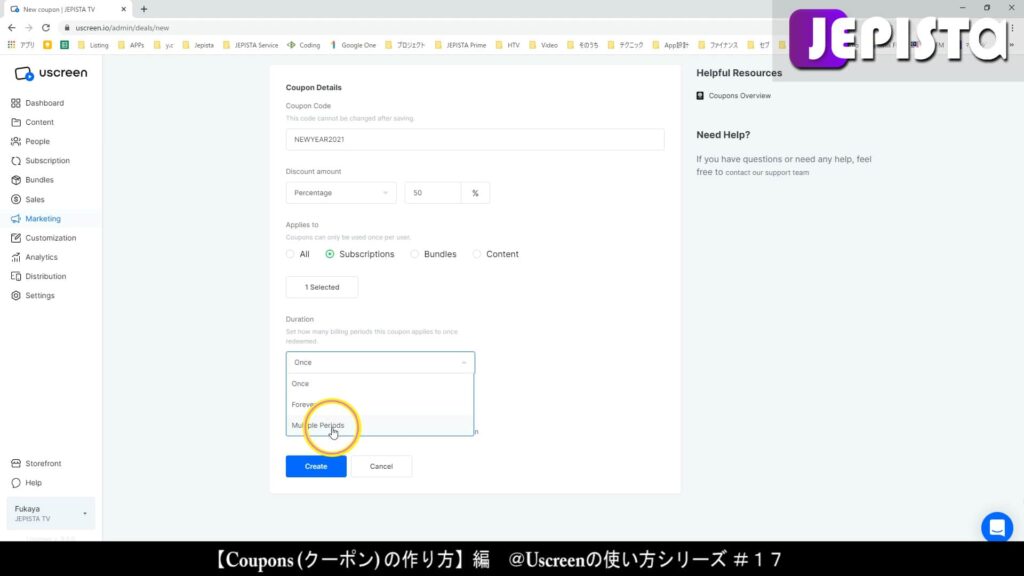The height and width of the screenshot is (576, 1024).
Task: Open the JEPISTA Service bookmark folder
Action: point(251,45)
